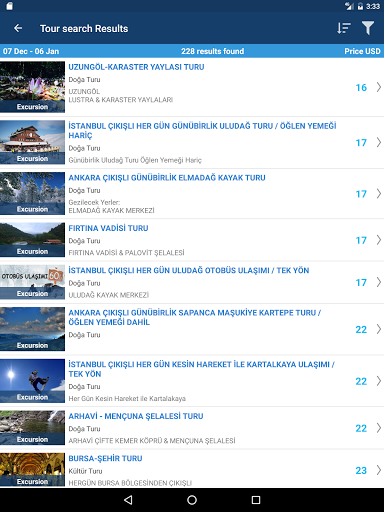Tap the back arrow icon
Image resolution: width=384 pixels, height=512 pixels.
(x=18, y=28)
